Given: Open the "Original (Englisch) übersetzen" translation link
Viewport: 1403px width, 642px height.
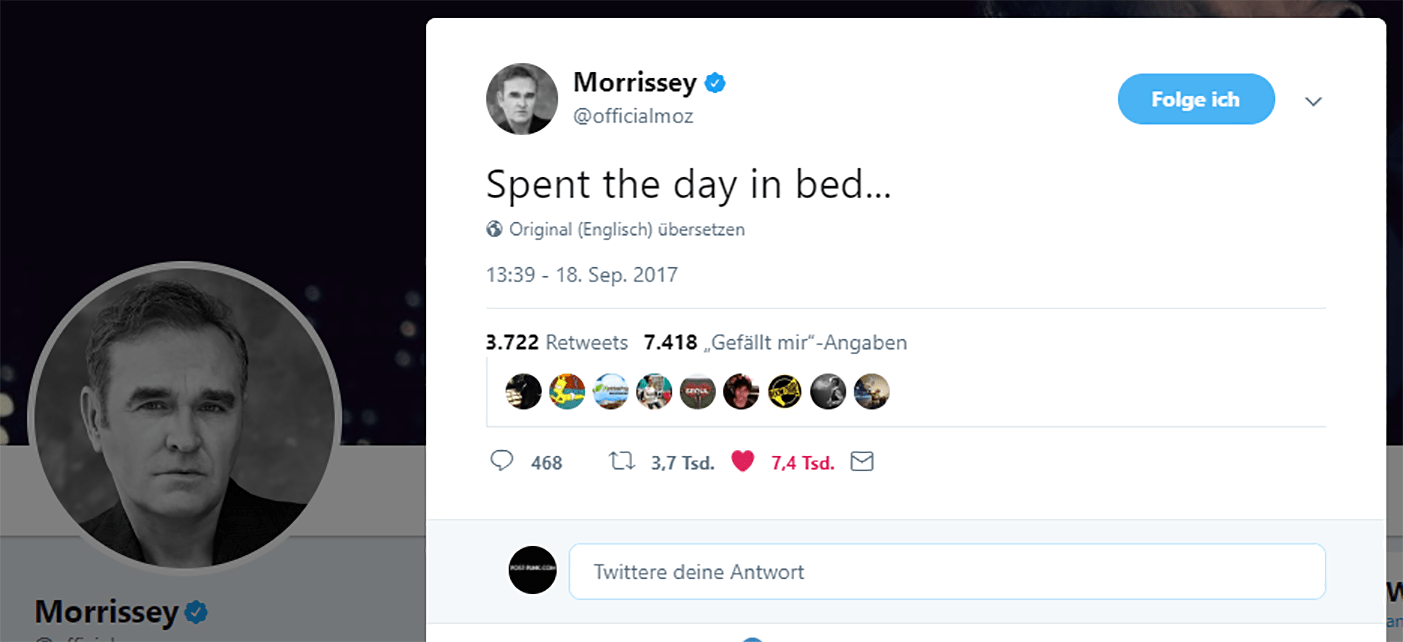Looking at the screenshot, I should coord(627,229).
